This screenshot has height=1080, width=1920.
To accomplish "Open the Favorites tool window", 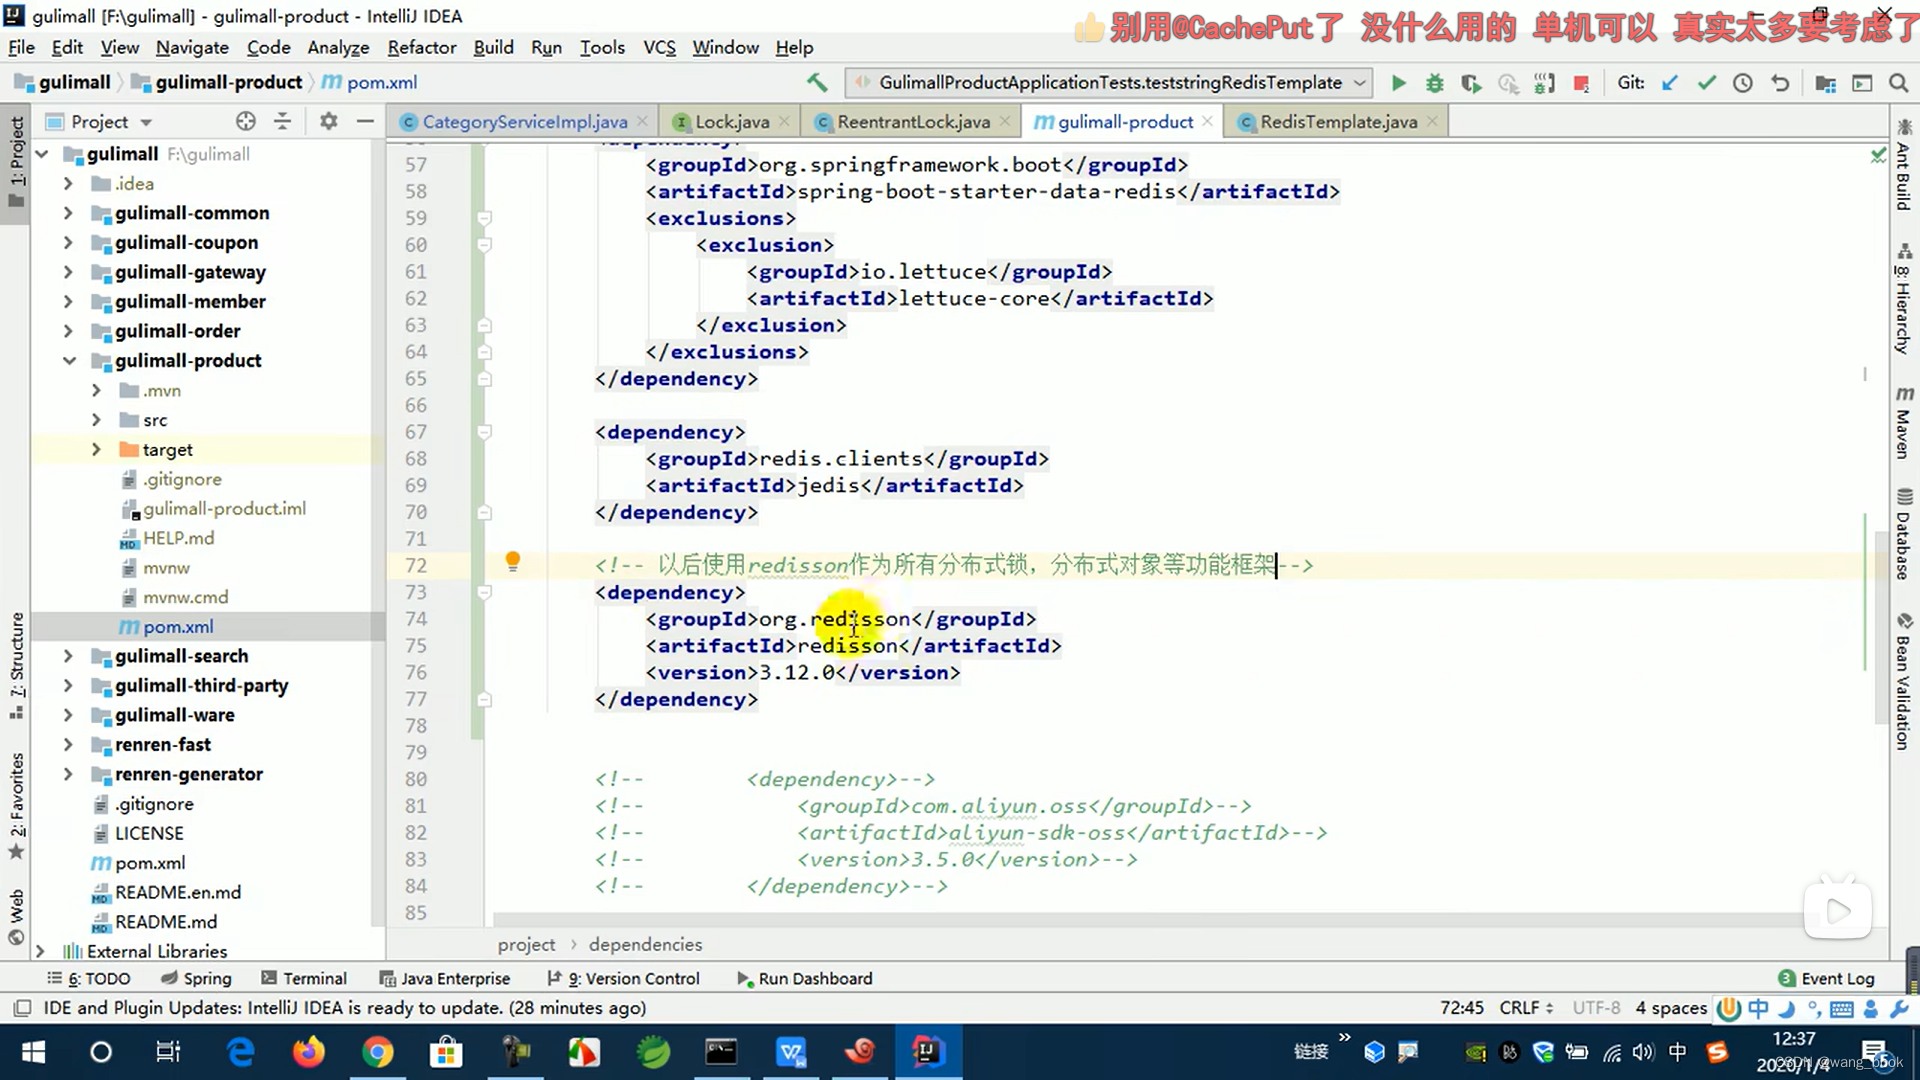I will tap(17, 806).
